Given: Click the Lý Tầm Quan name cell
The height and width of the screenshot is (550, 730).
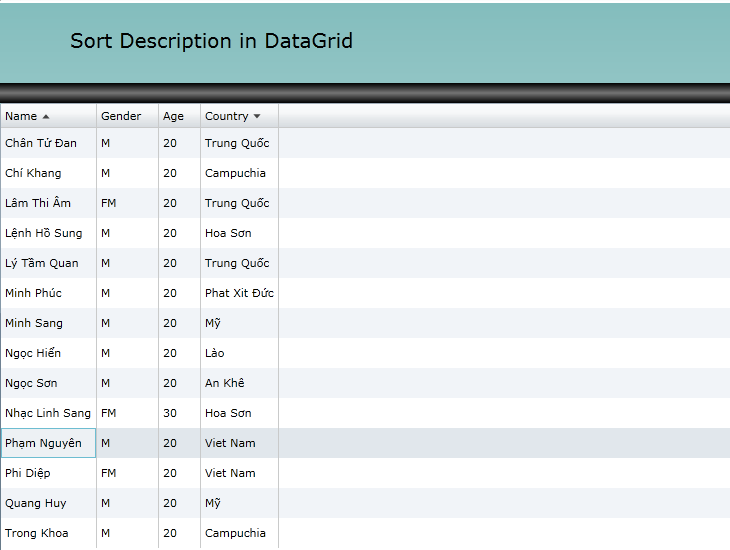Looking at the screenshot, I should click(x=42, y=263).
